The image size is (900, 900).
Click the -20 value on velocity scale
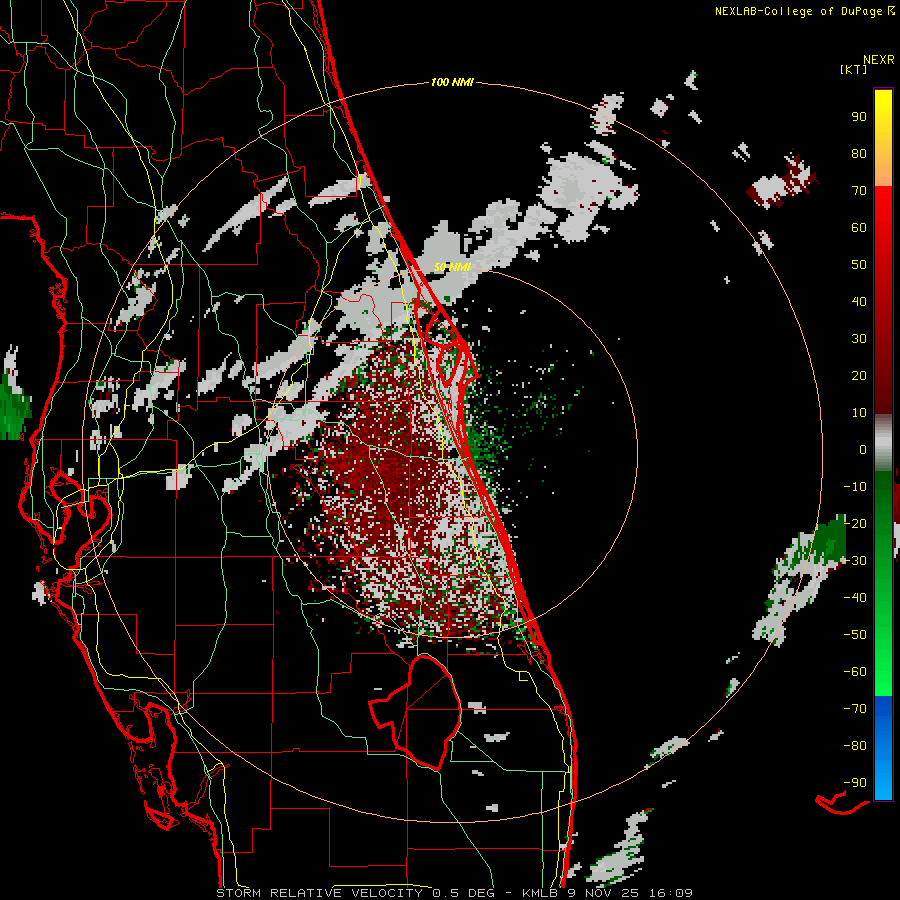point(855,523)
